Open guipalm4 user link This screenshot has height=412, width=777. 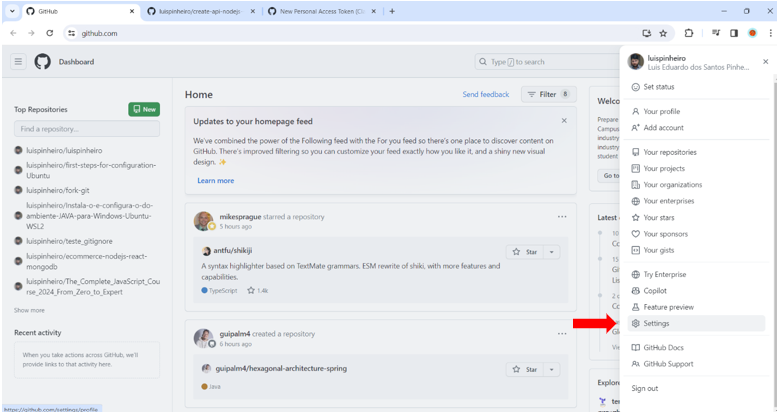click(x=235, y=334)
